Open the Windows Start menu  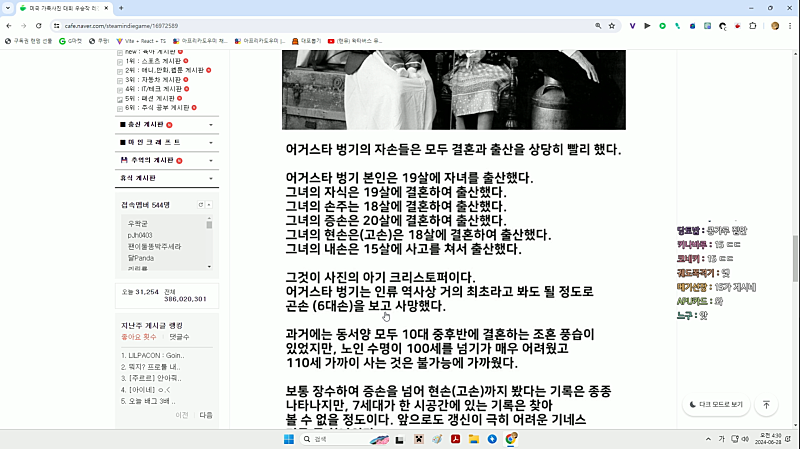coord(289,439)
